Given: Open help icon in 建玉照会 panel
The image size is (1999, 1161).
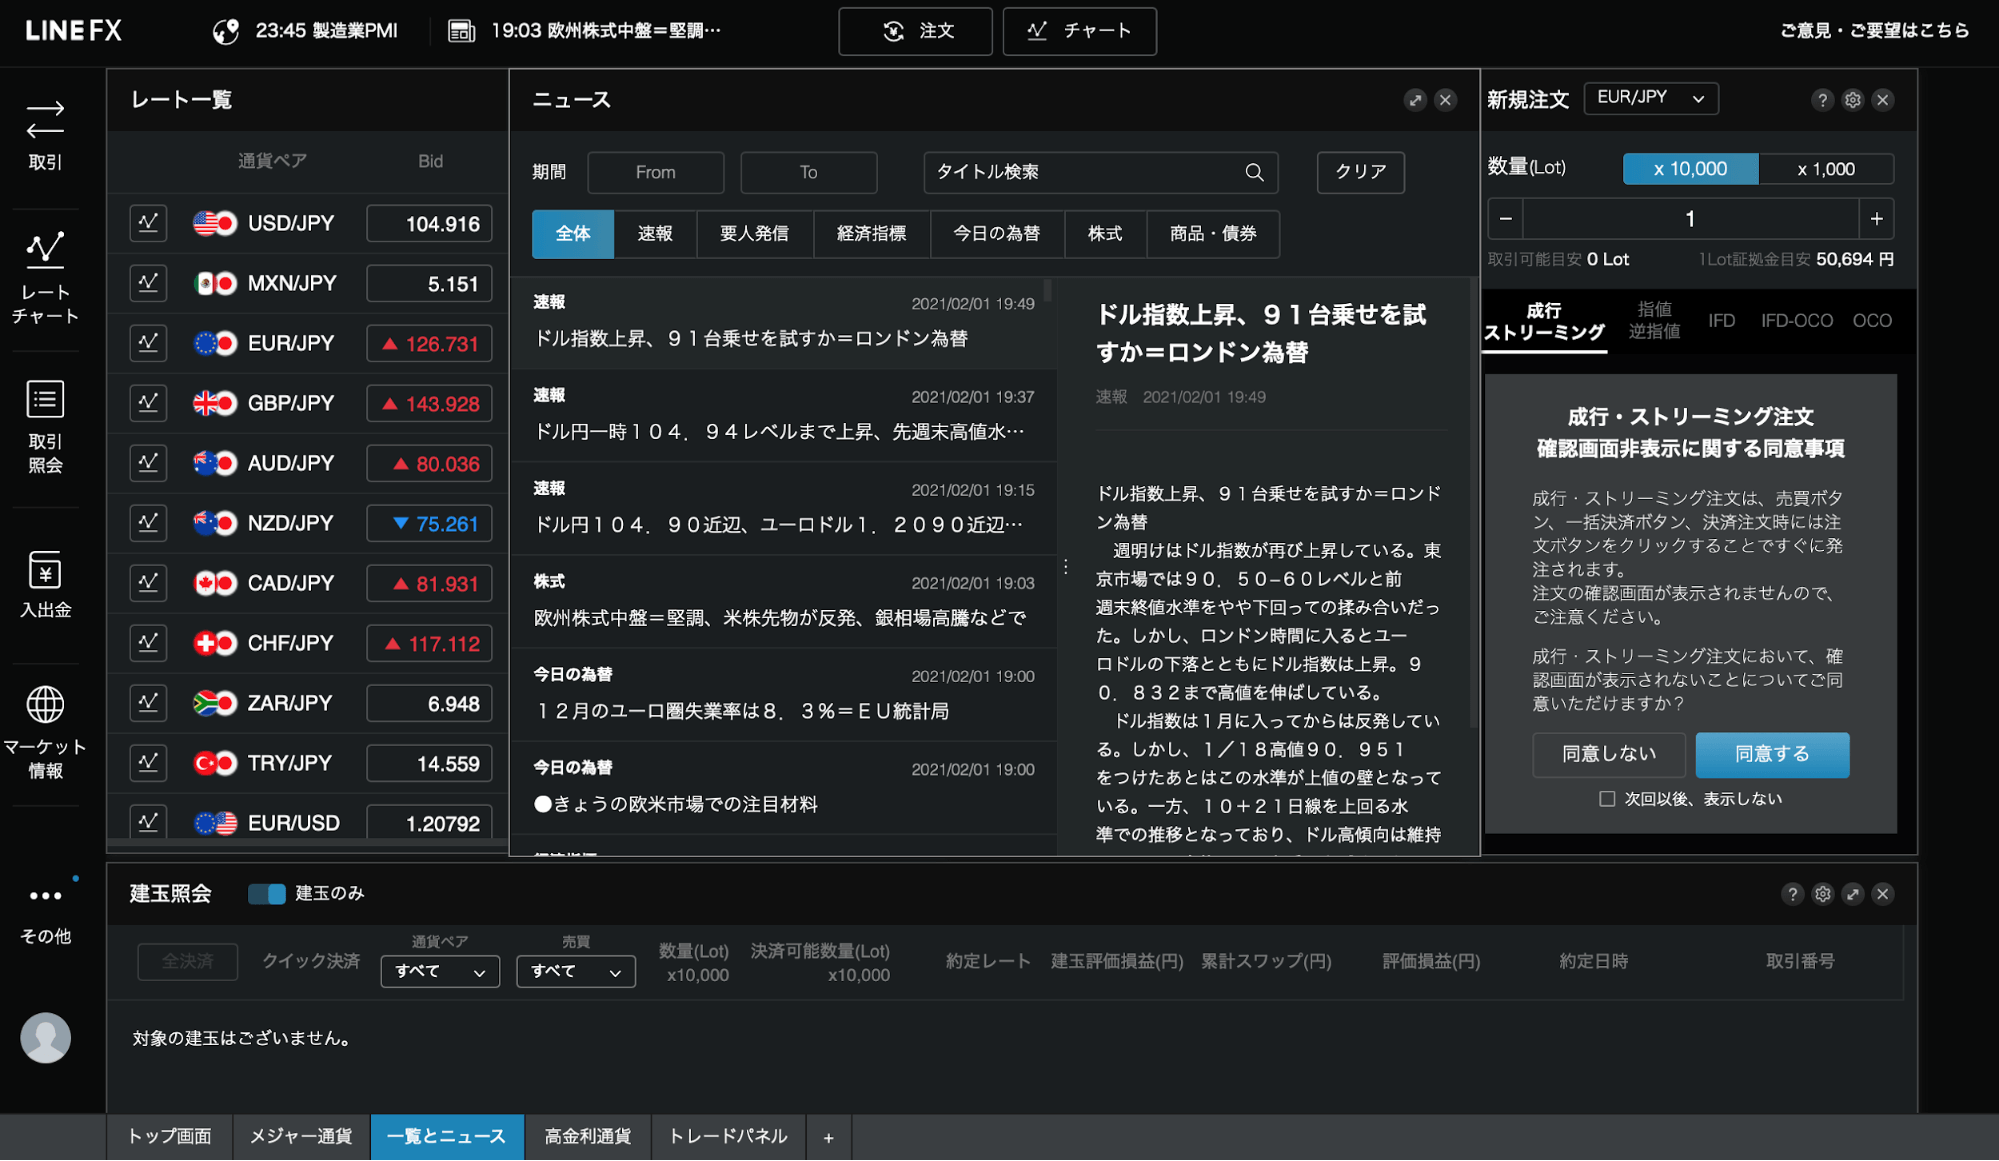Looking at the screenshot, I should pyautogui.click(x=1792, y=894).
